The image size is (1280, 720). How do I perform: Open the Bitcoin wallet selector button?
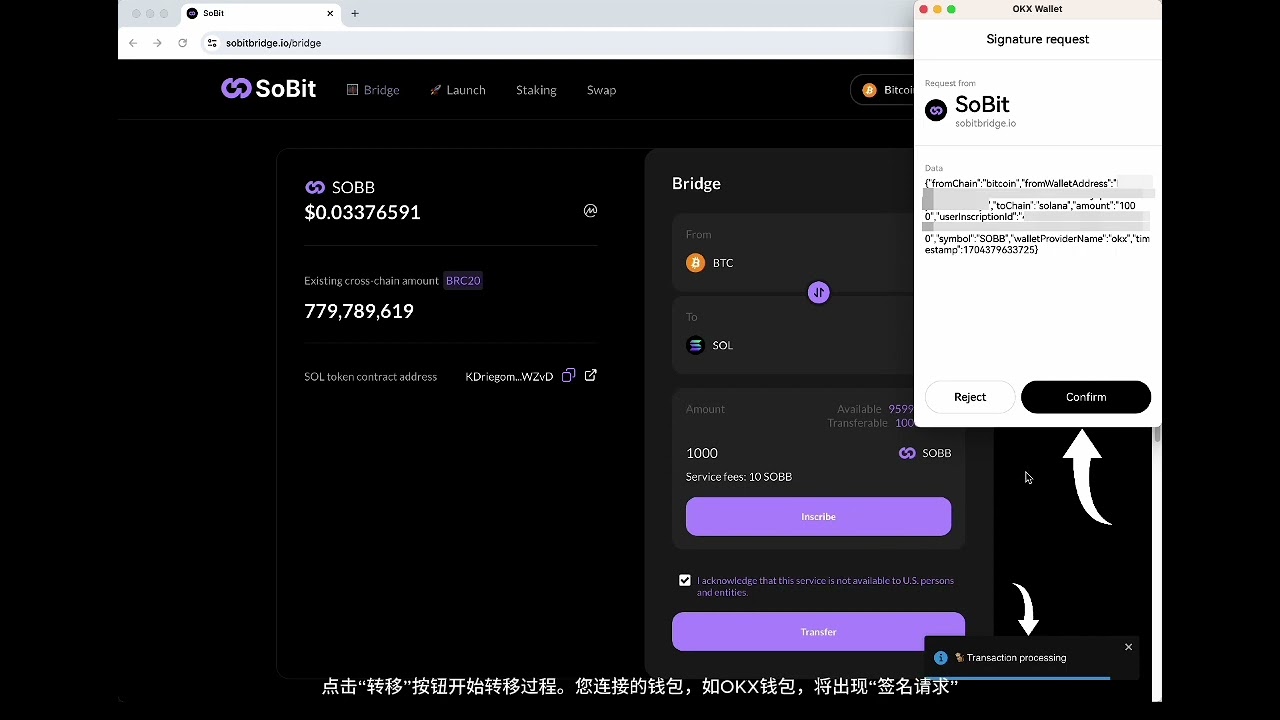coord(884,90)
